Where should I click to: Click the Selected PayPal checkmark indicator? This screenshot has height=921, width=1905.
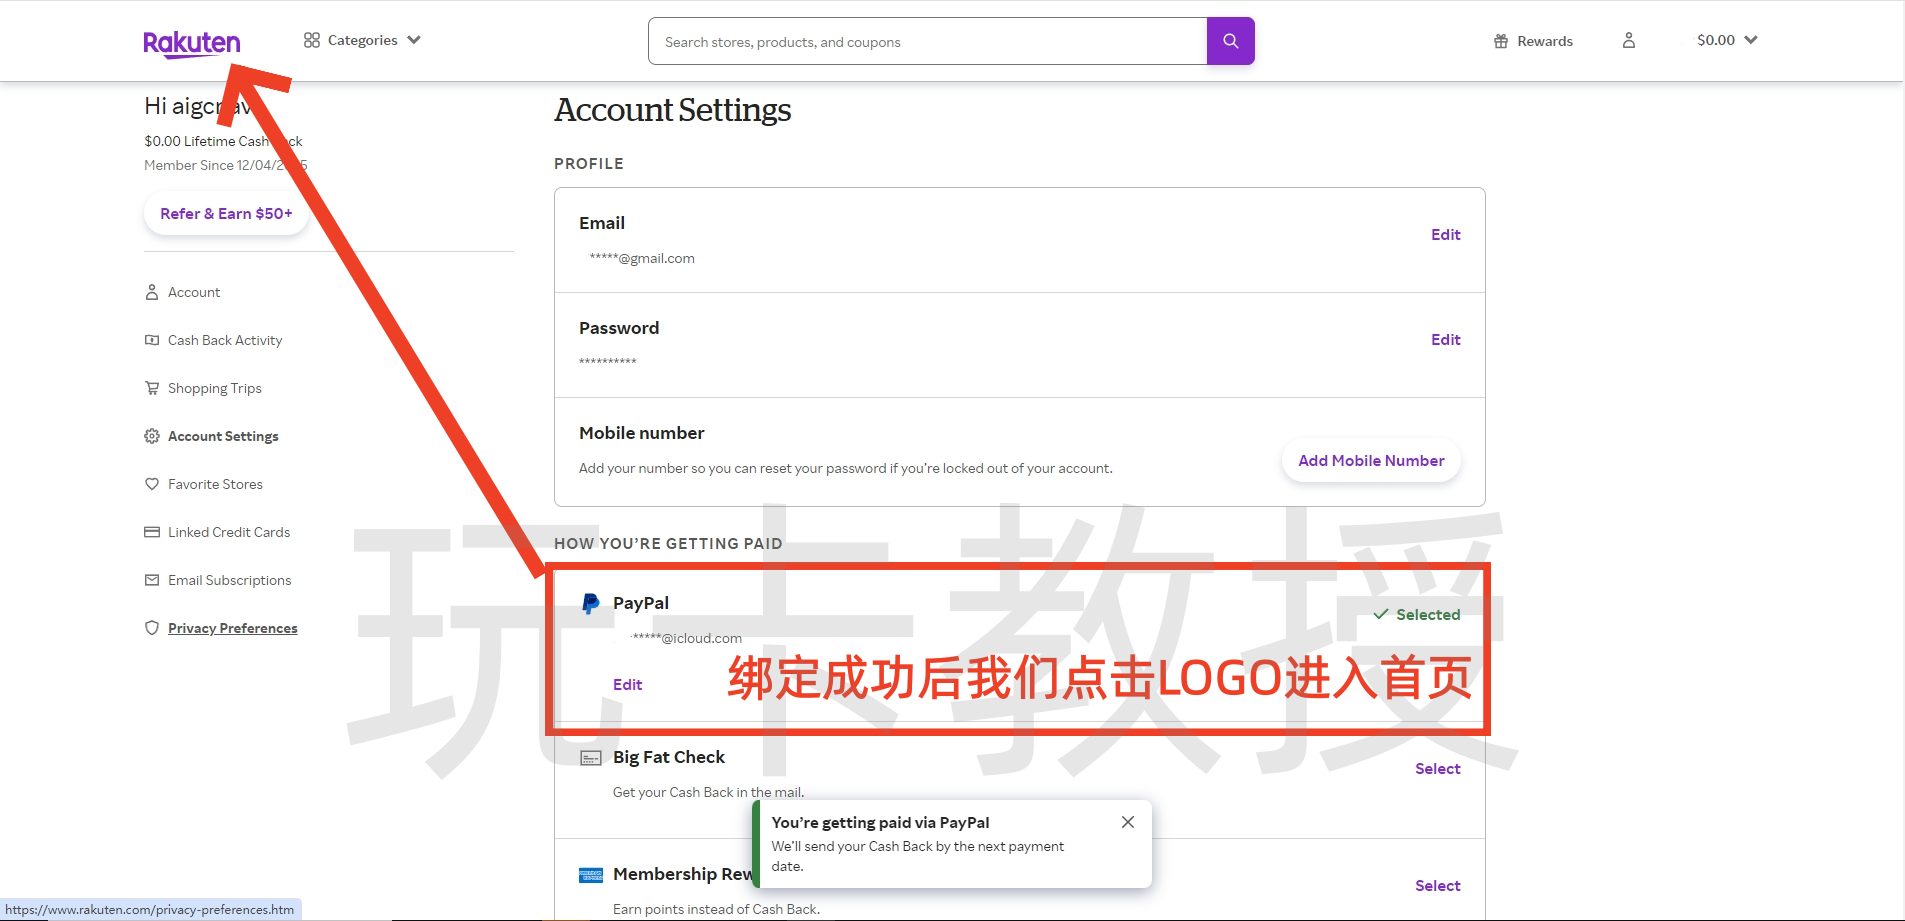coord(1416,615)
